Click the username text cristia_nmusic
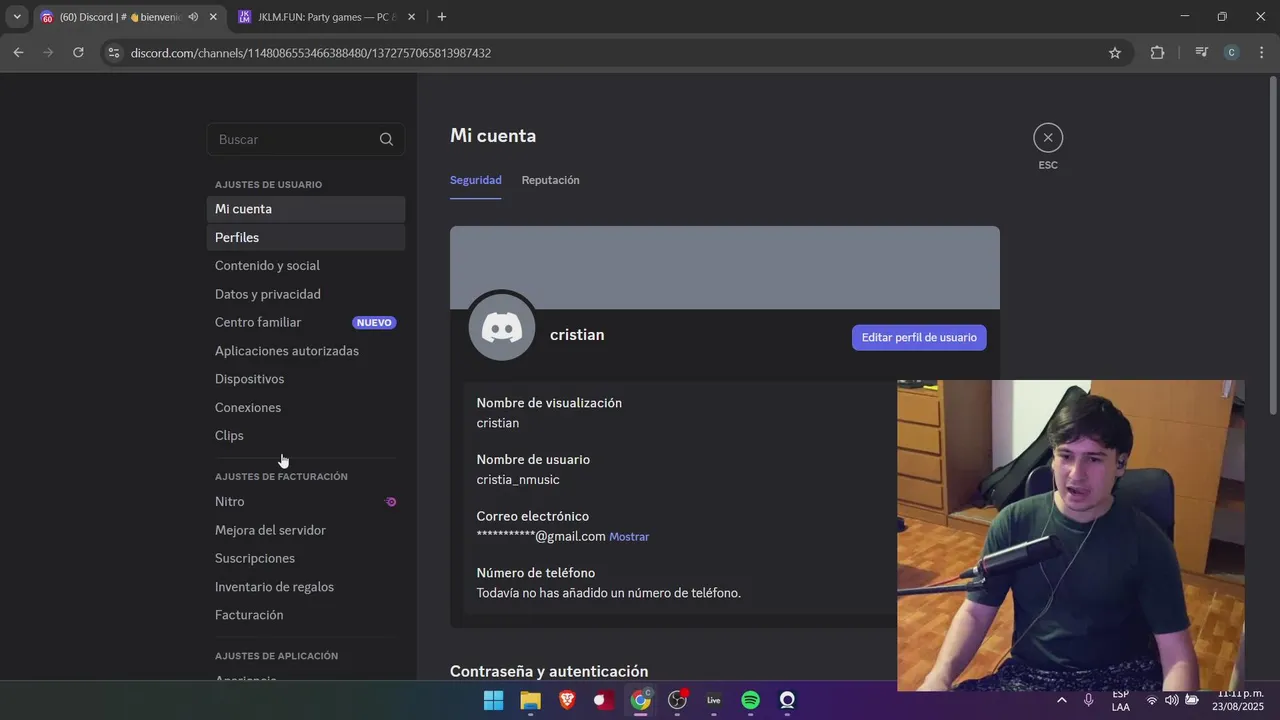The height and width of the screenshot is (720, 1280). click(518, 480)
